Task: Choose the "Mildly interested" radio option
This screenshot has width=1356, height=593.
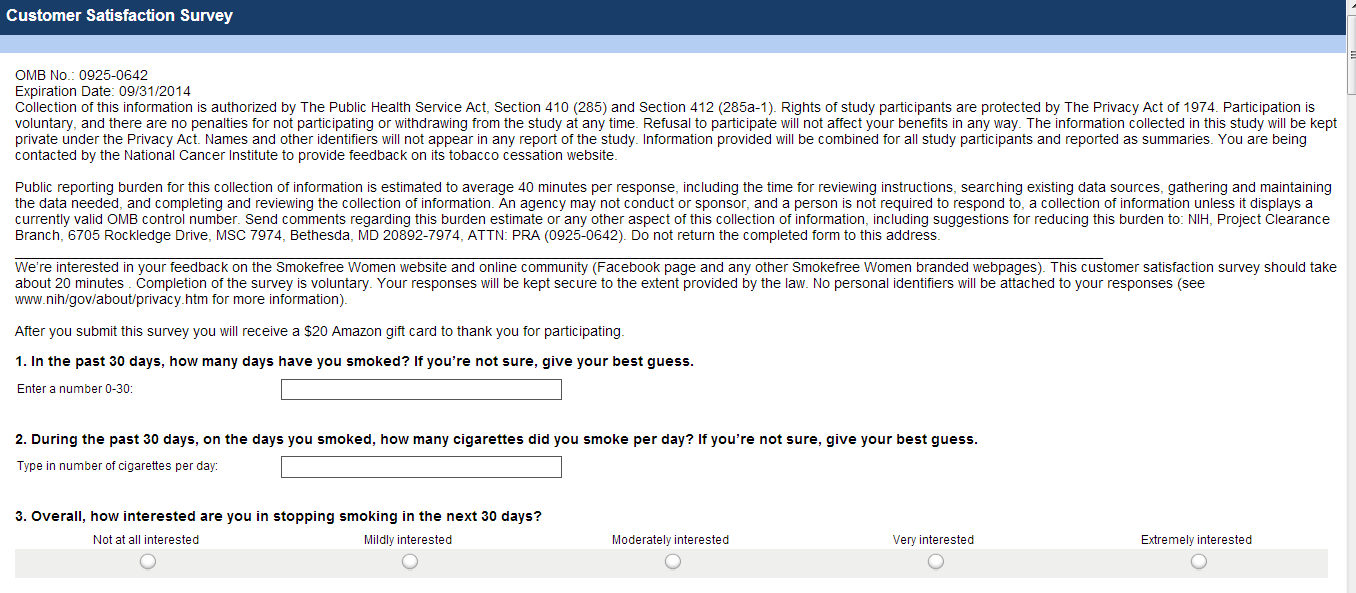Action: [x=410, y=562]
